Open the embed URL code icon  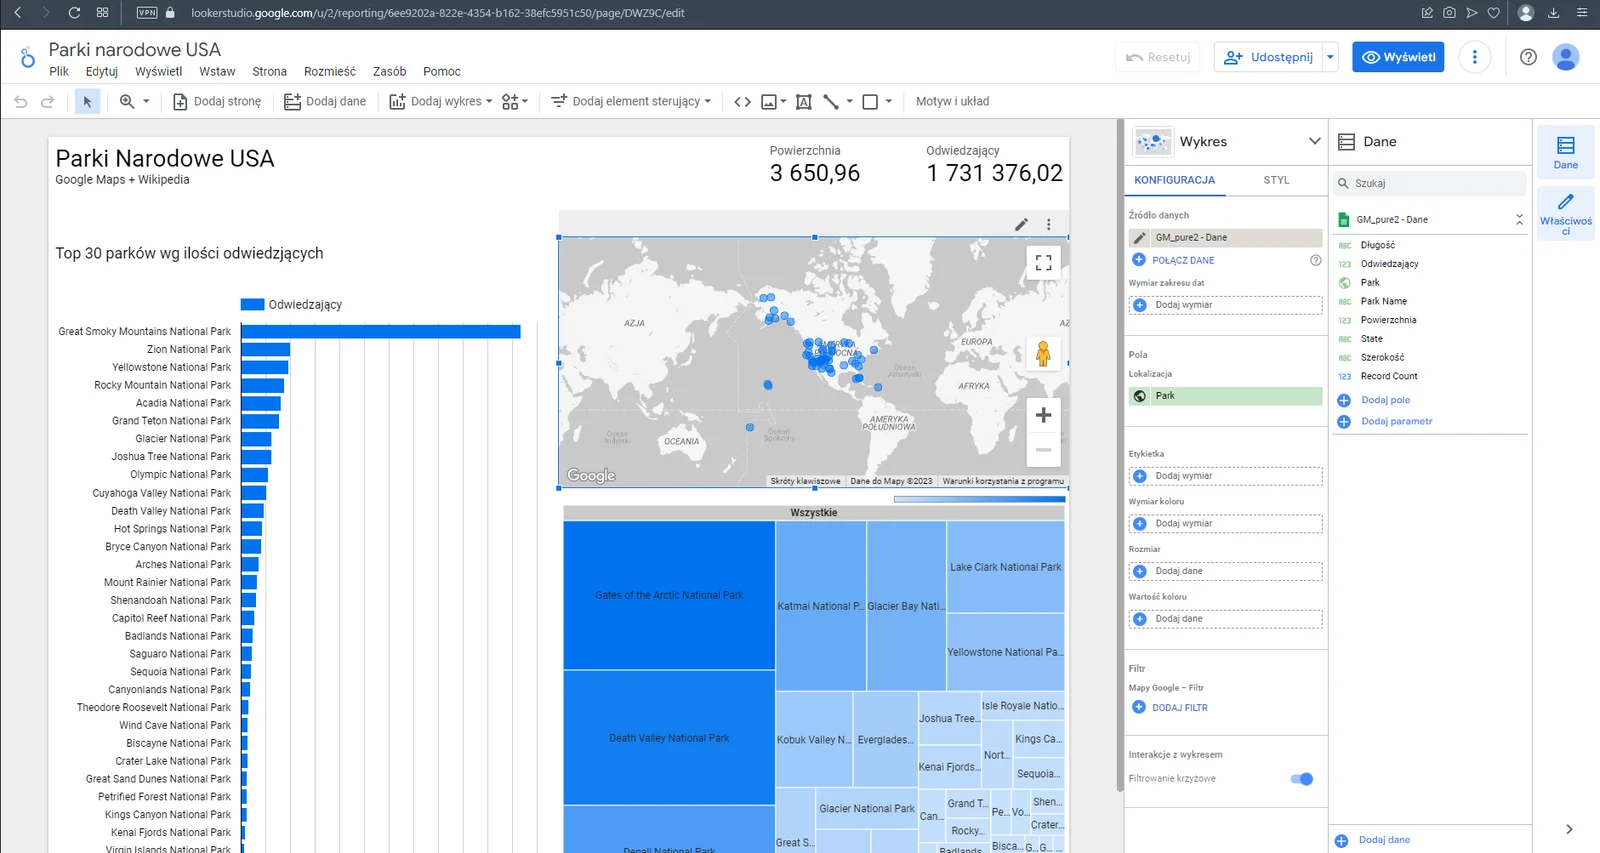pos(742,101)
